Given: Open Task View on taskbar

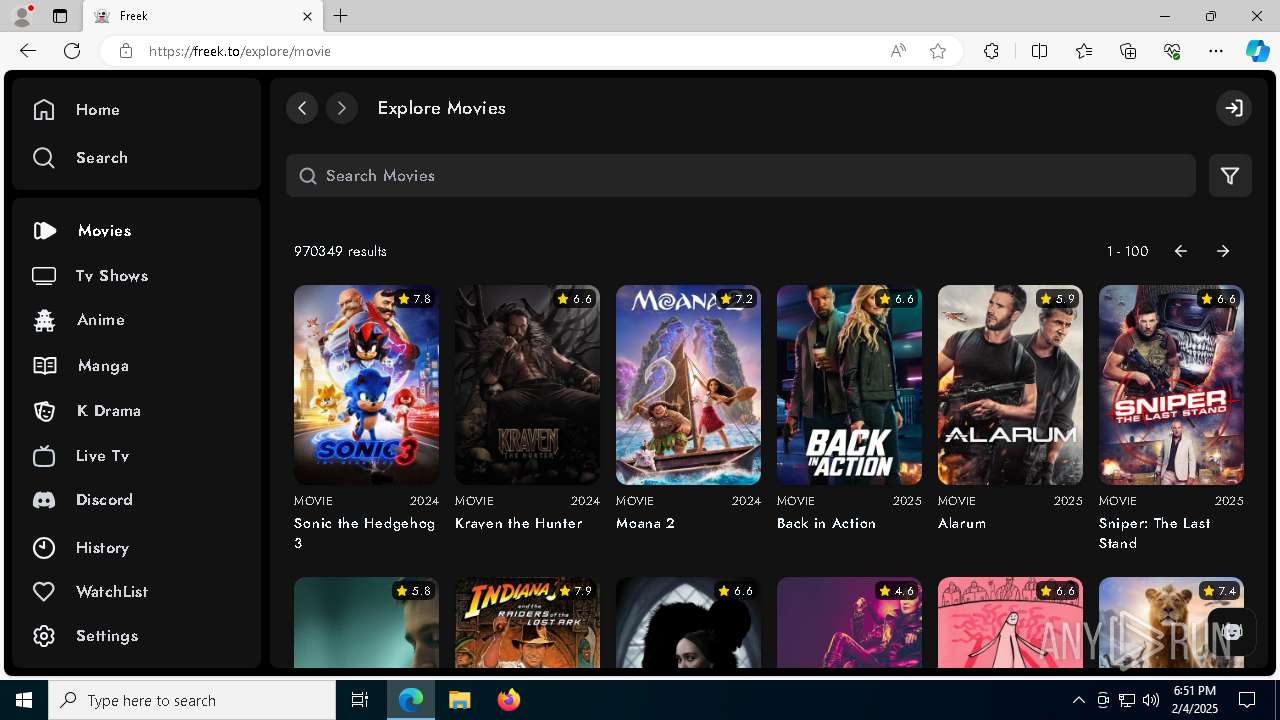Looking at the screenshot, I should click(360, 700).
